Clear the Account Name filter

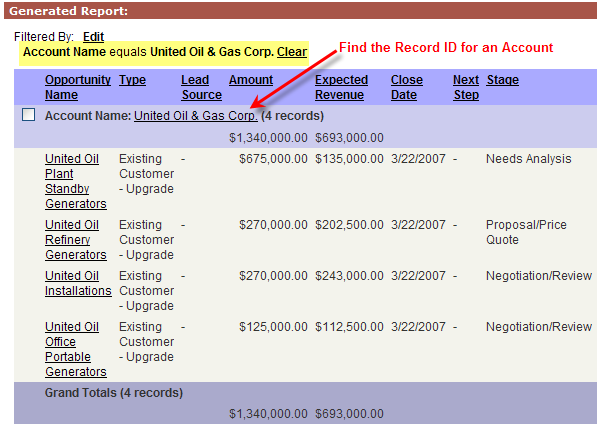[292, 52]
